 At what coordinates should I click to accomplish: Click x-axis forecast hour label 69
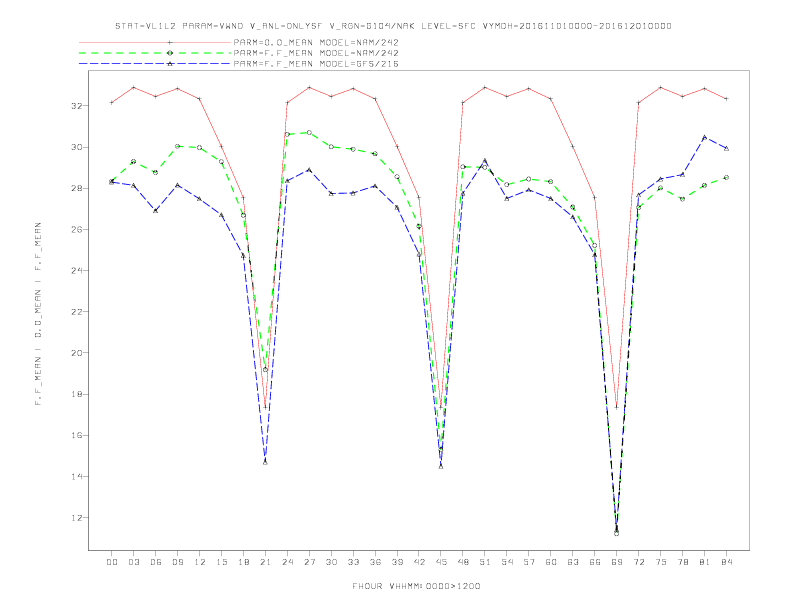pyautogui.click(x=617, y=562)
